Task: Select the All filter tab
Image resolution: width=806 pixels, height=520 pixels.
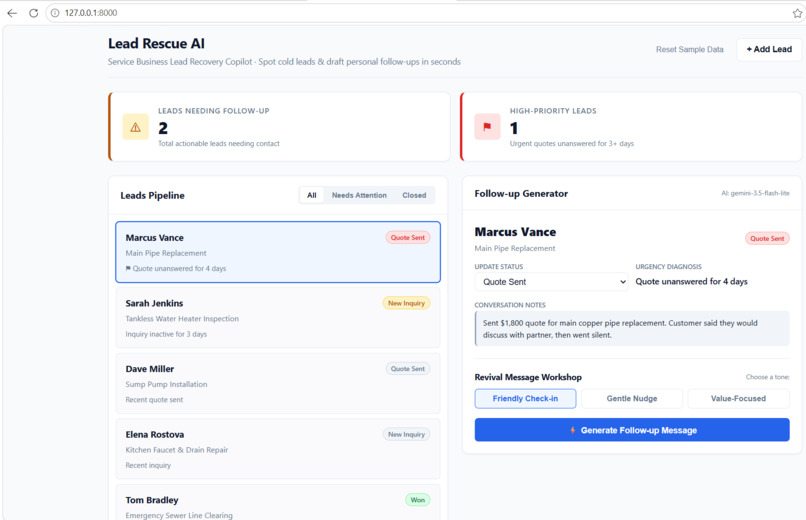Action: click(x=312, y=195)
